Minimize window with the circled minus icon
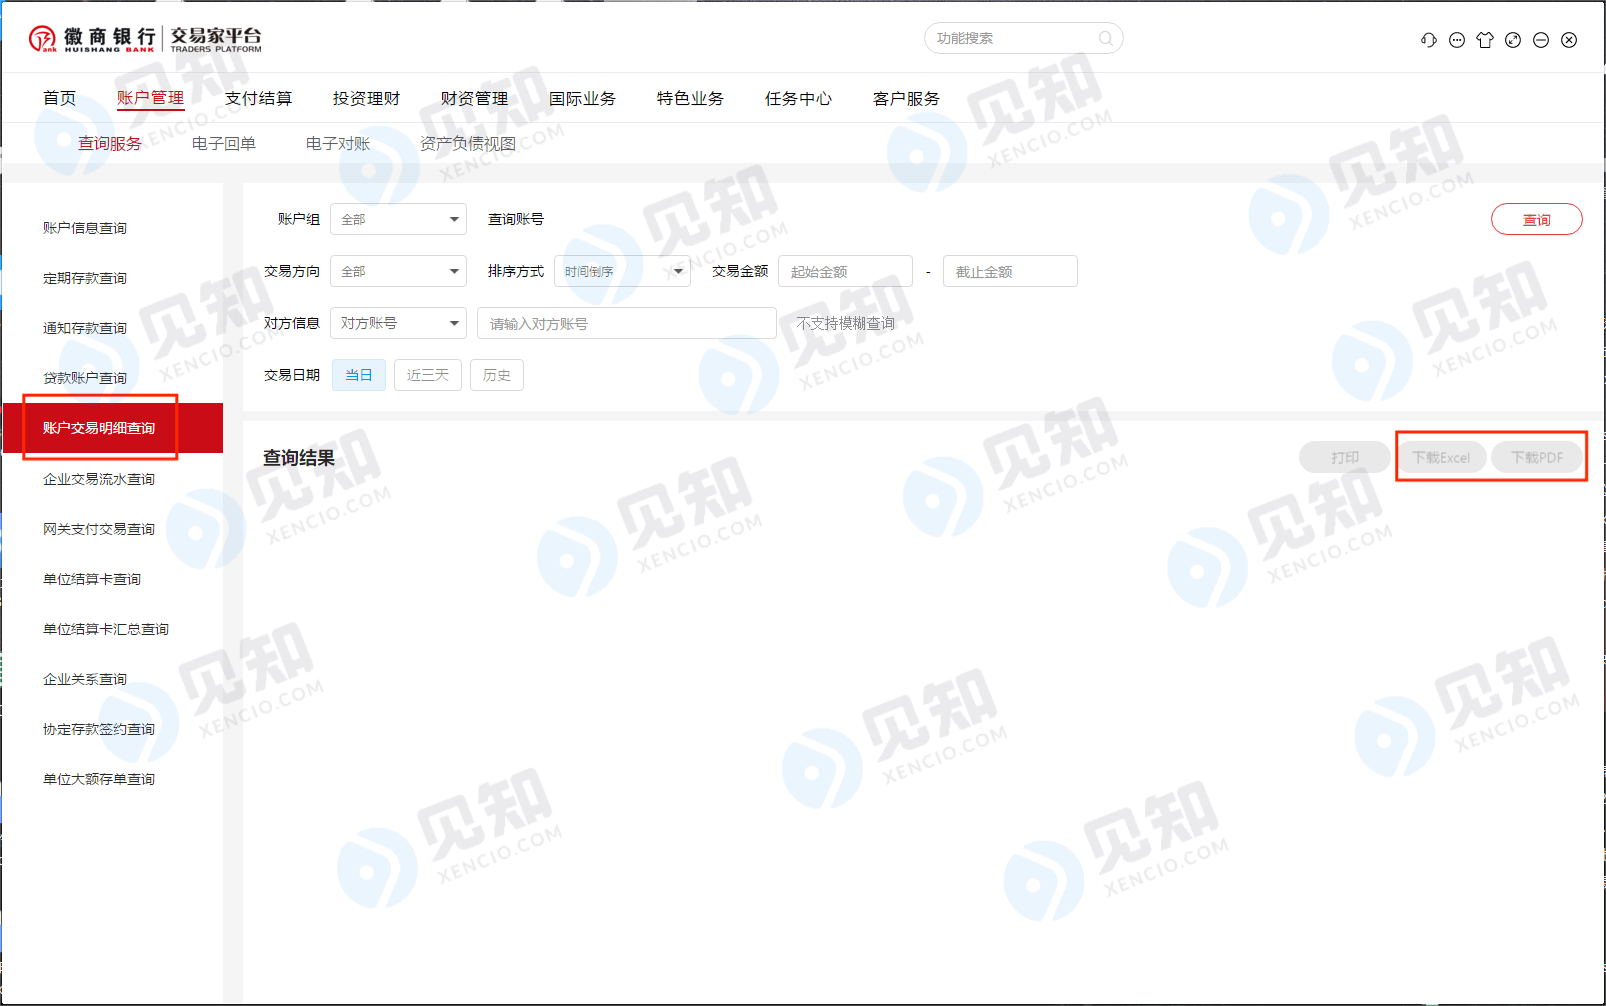Image resolution: width=1606 pixels, height=1006 pixels. point(1541,40)
